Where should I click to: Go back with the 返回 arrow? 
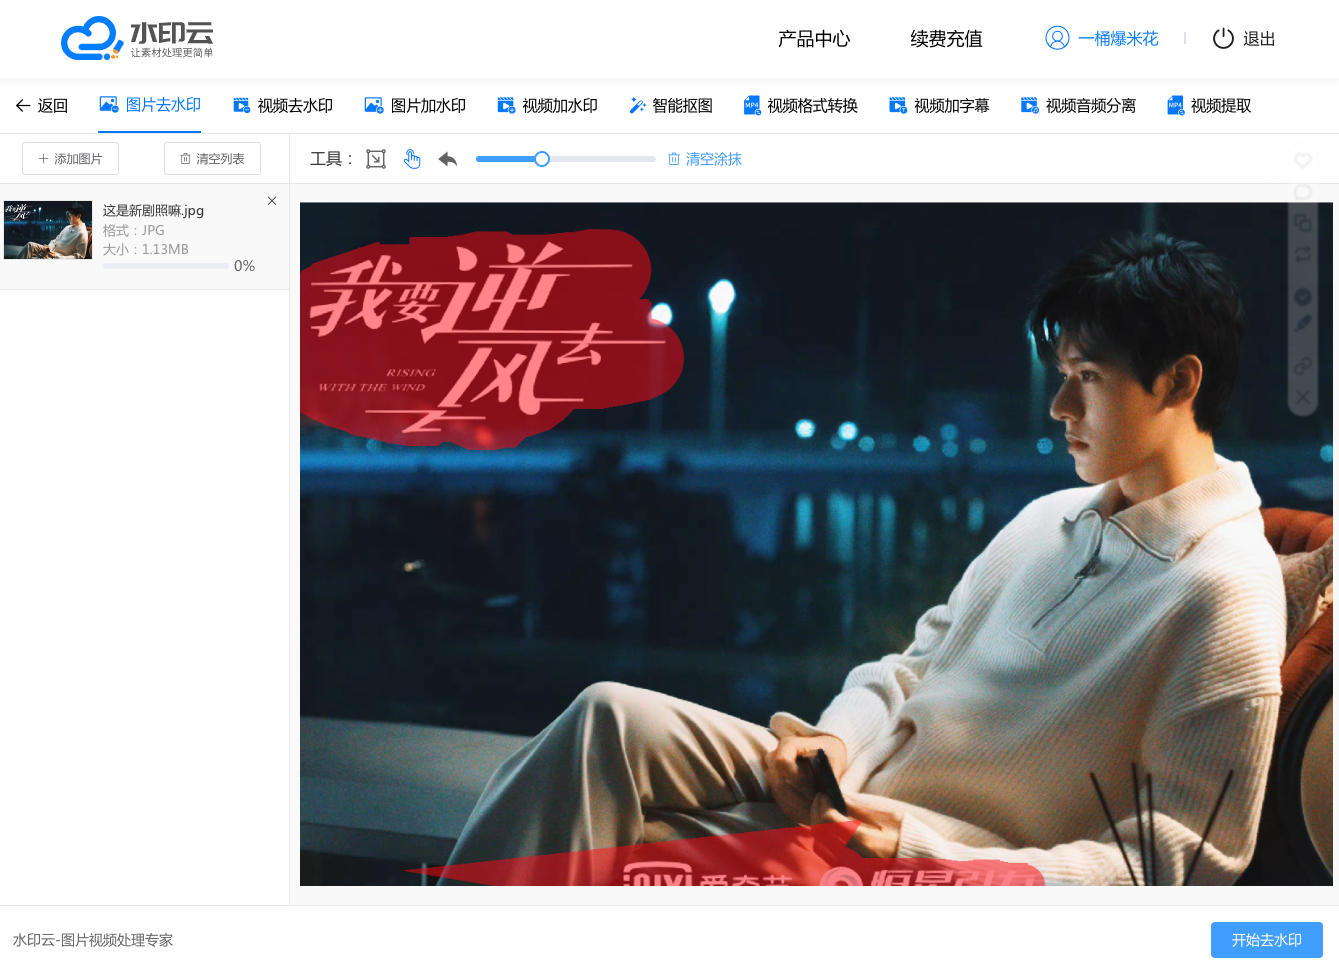click(x=41, y=106)
